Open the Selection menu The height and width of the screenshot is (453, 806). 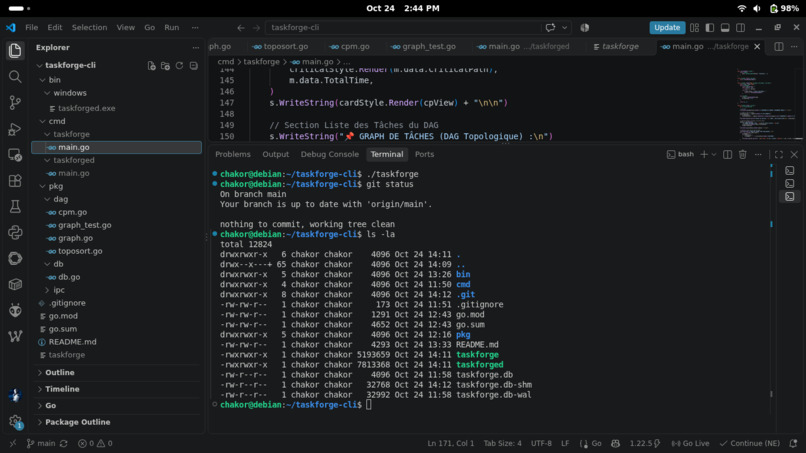click(89, 28)
